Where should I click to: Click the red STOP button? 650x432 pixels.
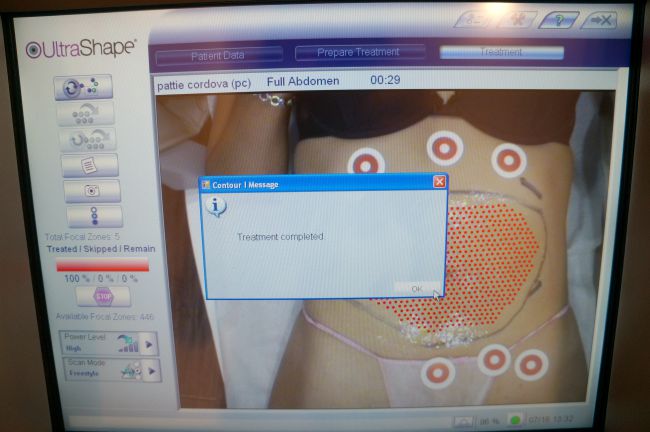tap(103, 296)
